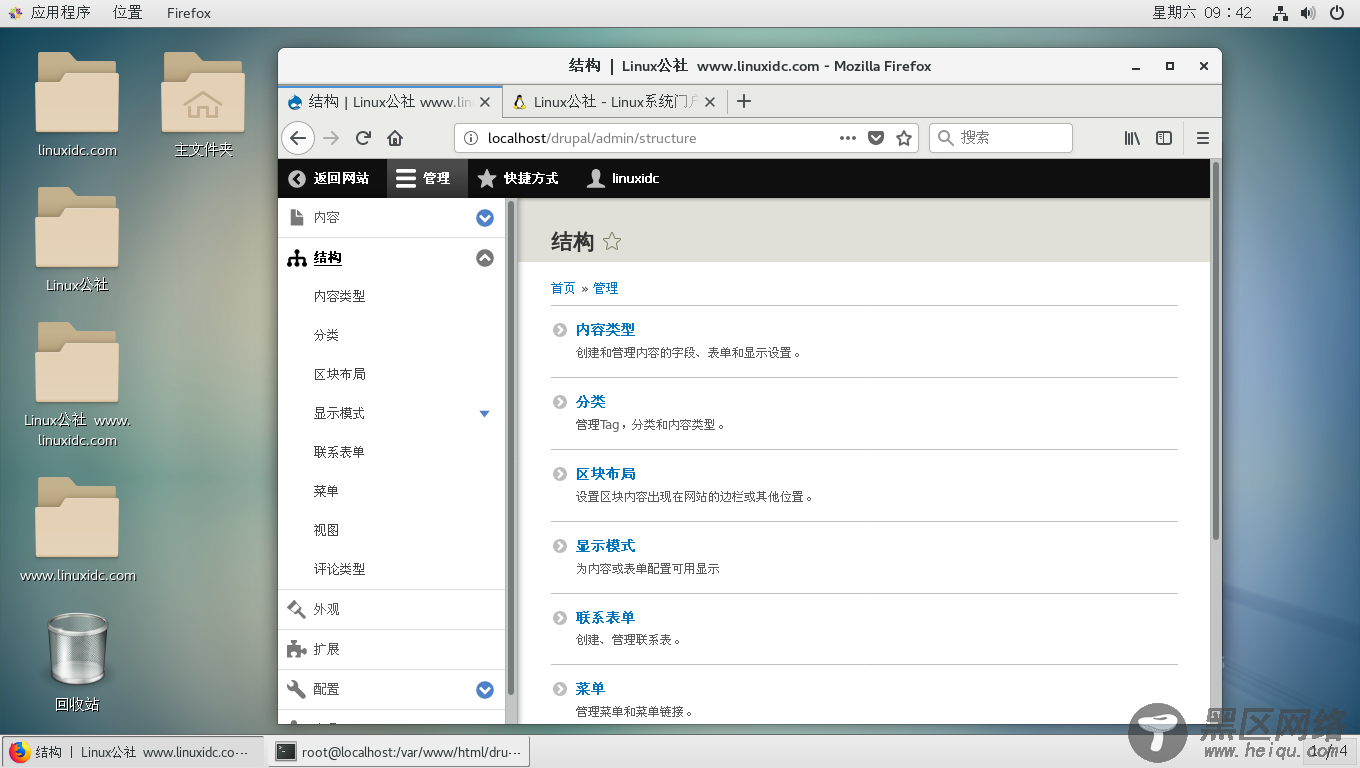Click the 显示模式 arrow bullet icon
The image size is (1360, 768).
point(560,546)
